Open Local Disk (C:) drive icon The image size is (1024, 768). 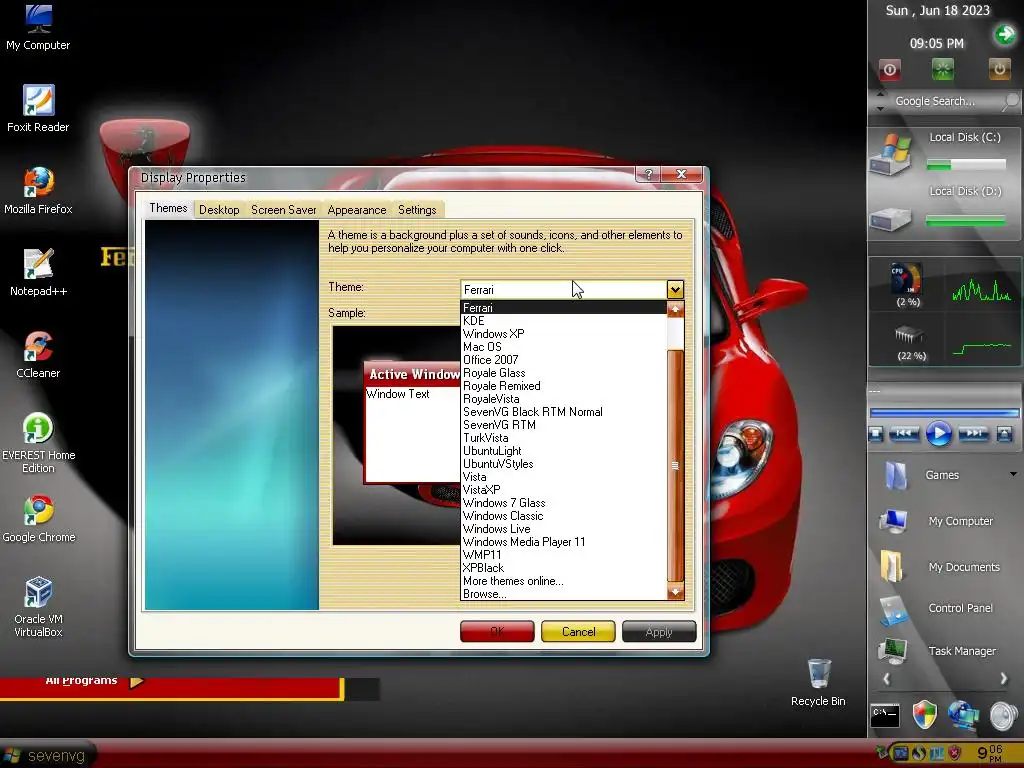click(x=890, y=155)
